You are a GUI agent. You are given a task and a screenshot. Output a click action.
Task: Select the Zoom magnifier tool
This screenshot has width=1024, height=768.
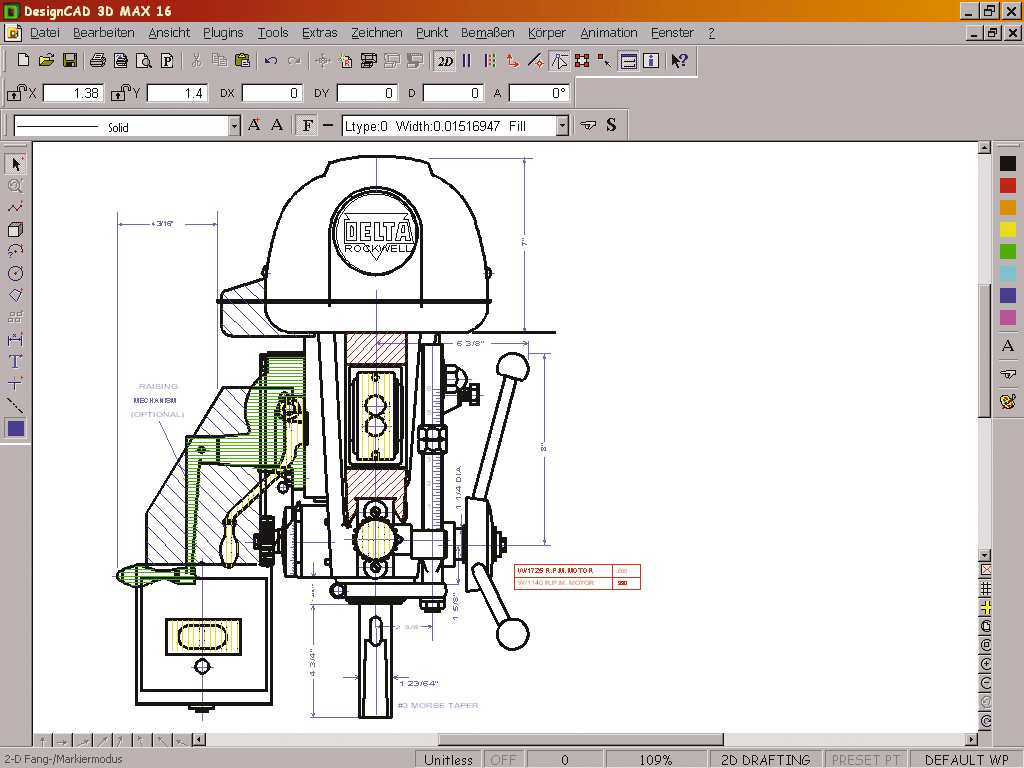(14, 185)
